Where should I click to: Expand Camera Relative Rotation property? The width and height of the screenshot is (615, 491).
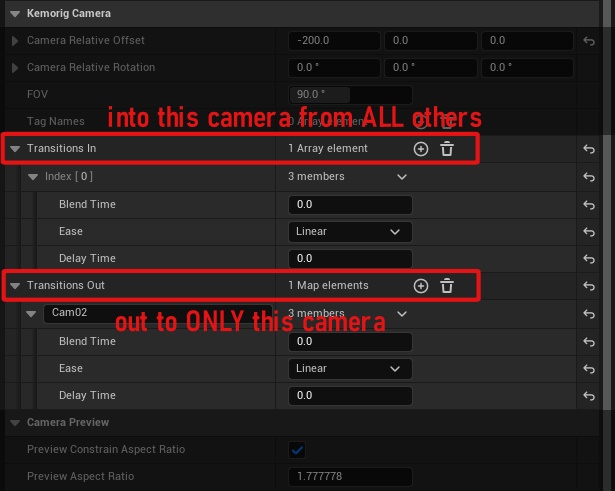click(15, 68)
